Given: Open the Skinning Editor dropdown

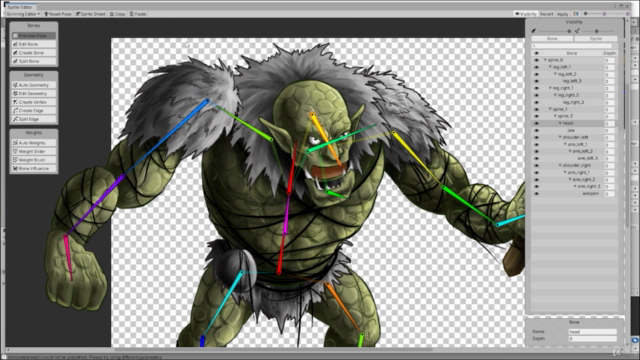Looking at the screenshot, I should (x=23, y=14).
